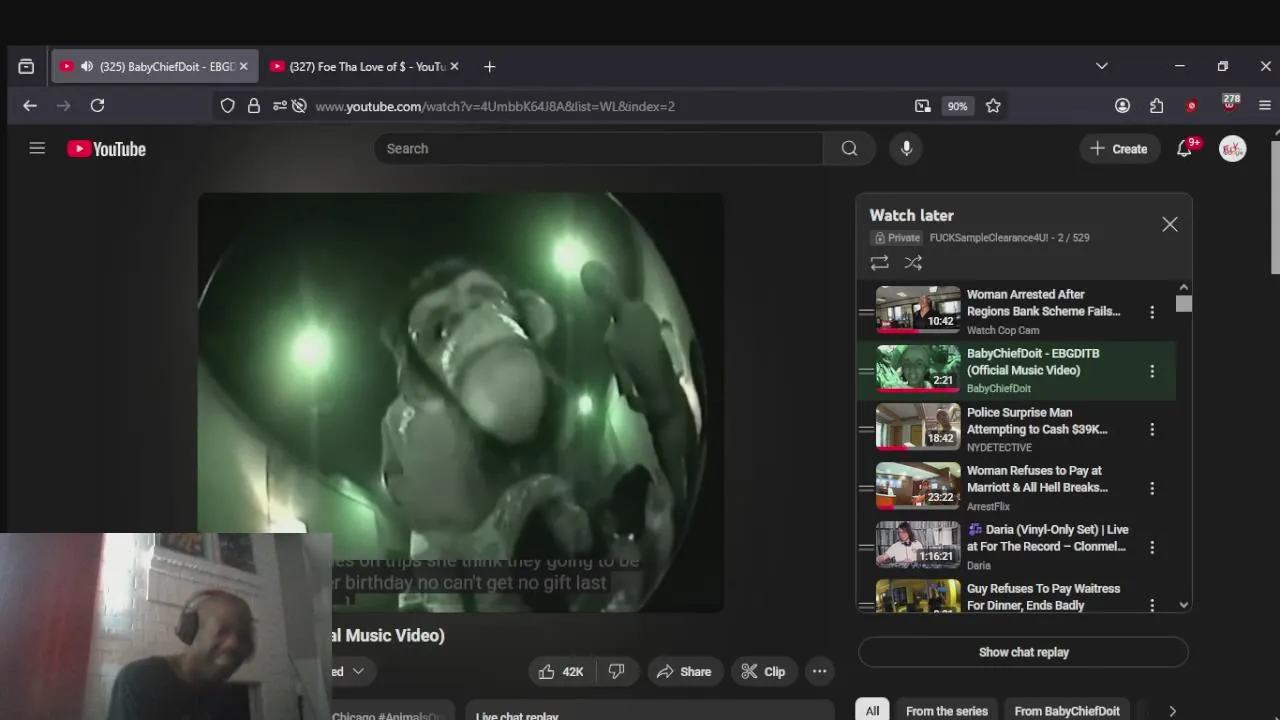
Task: Start voice search with the microphone
Action: [906, 148]
